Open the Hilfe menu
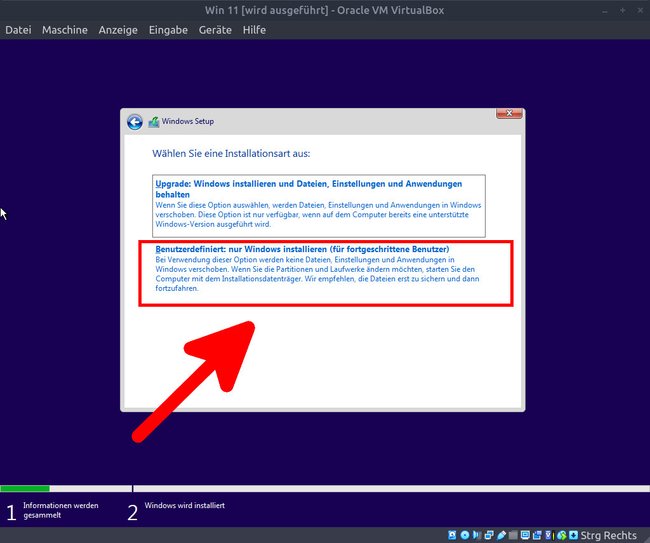Screen dimensions: 650x543 point(255,30)
